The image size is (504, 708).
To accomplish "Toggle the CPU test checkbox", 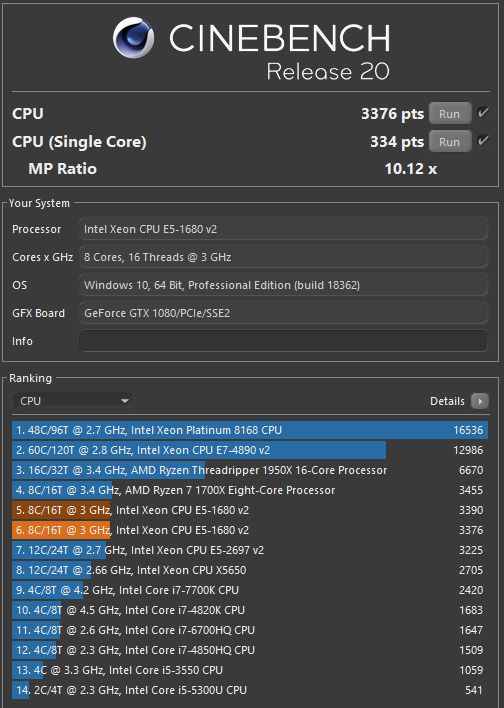I will pyautogui.click(x=483, y=112).
